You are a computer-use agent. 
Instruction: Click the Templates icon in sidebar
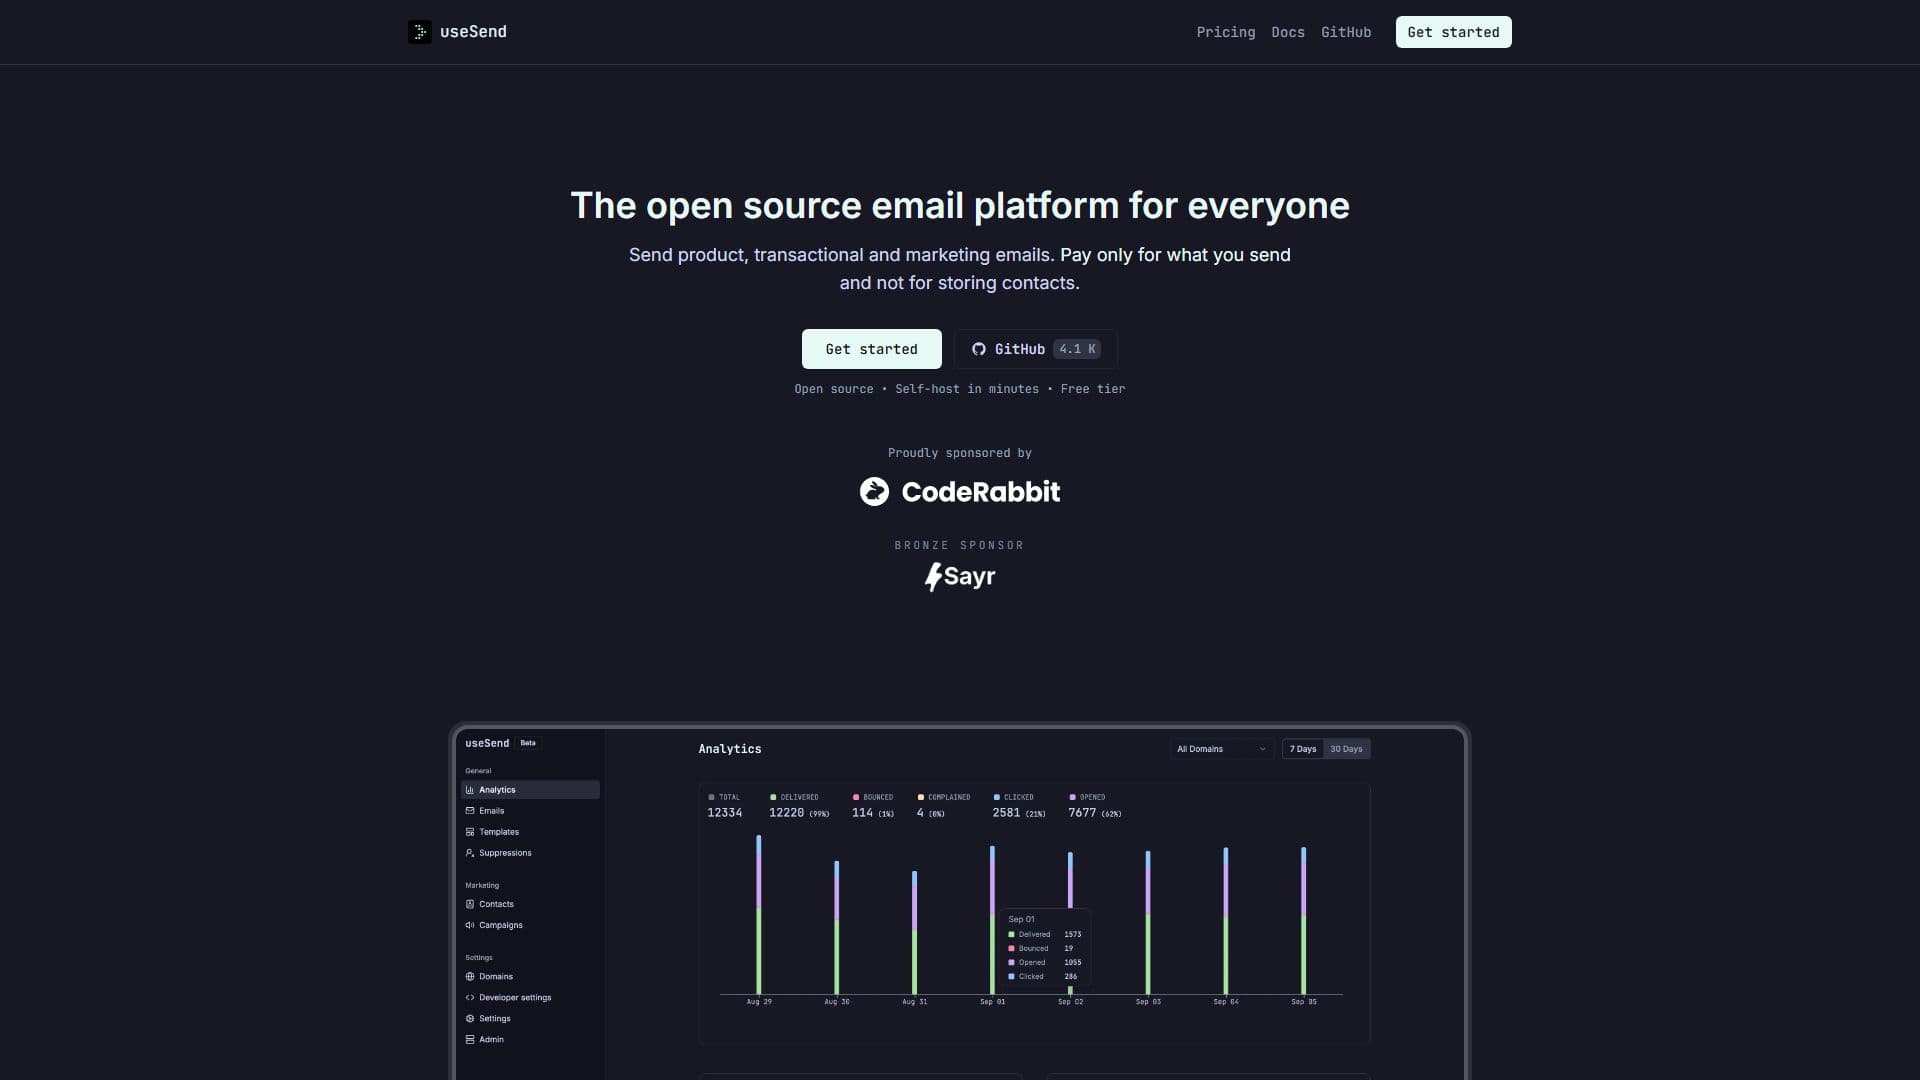pos(470,832)
